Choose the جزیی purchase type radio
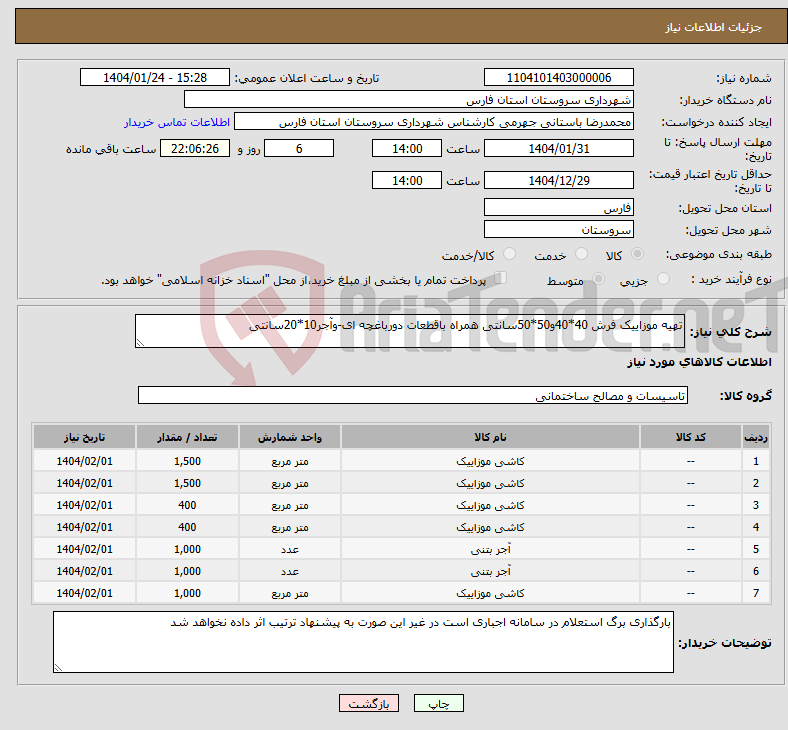 click(x=663, y=279)
